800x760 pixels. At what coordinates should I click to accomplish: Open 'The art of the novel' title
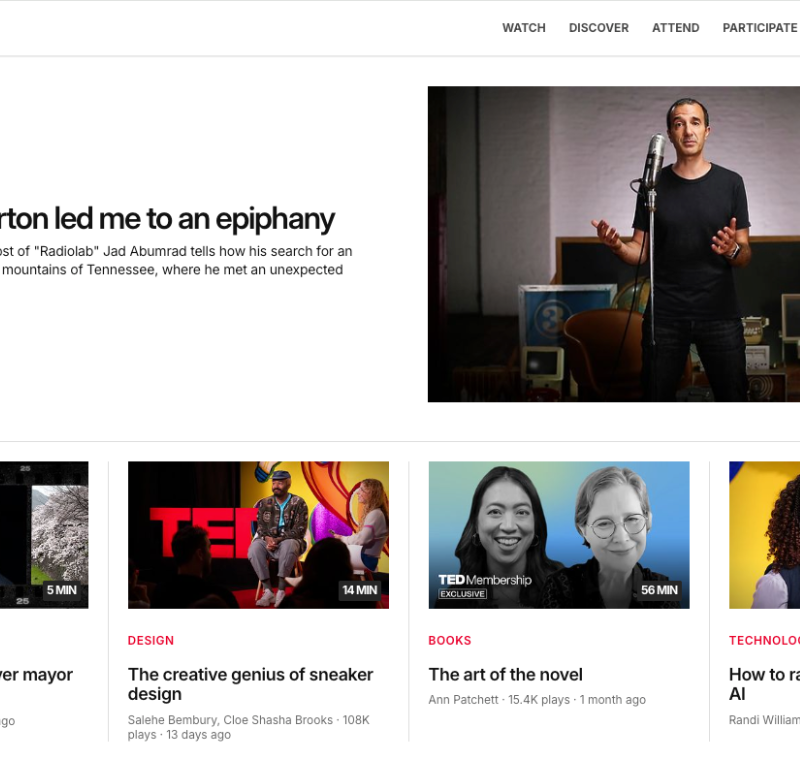[x=505, y=675]
